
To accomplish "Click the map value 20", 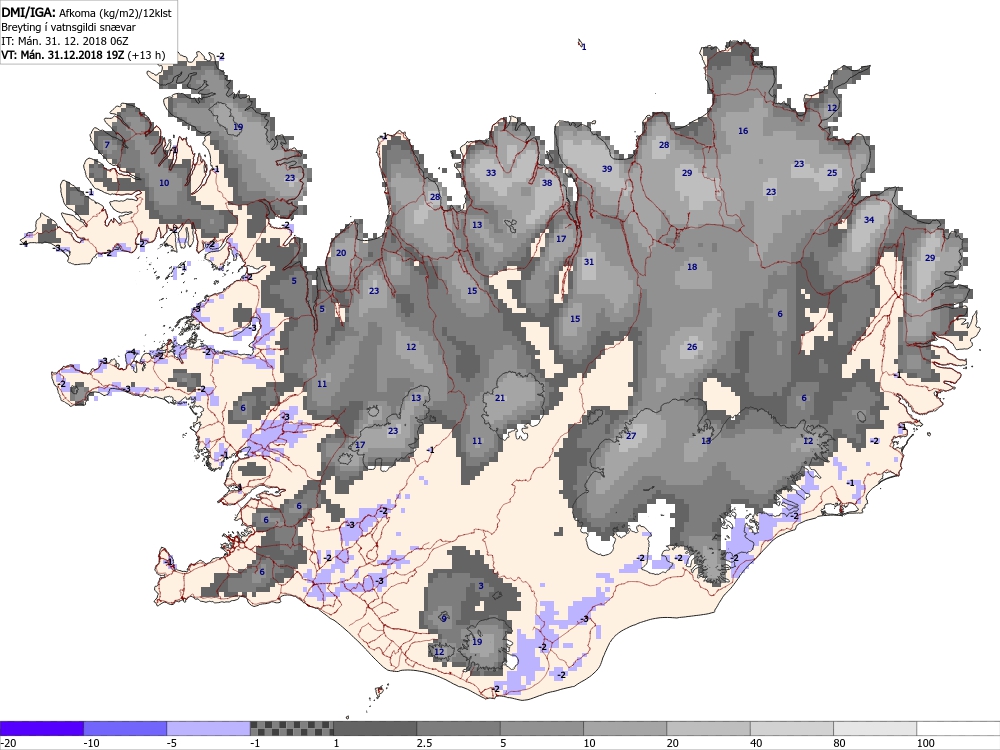I will [x=341, y=253].
